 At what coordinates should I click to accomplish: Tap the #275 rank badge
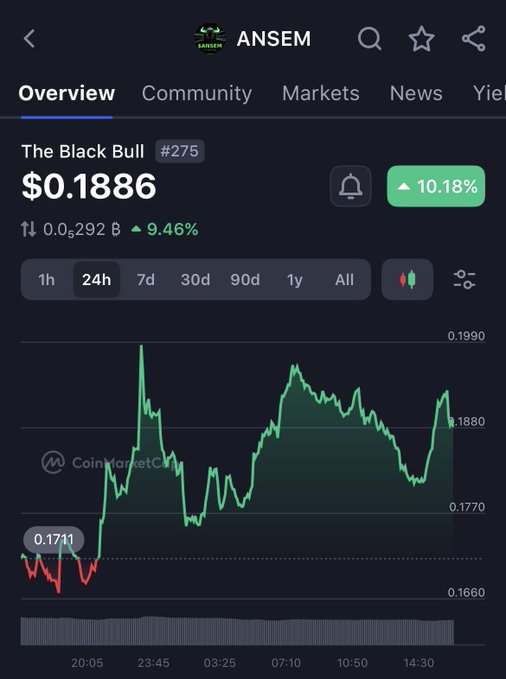tap(180, 151)
